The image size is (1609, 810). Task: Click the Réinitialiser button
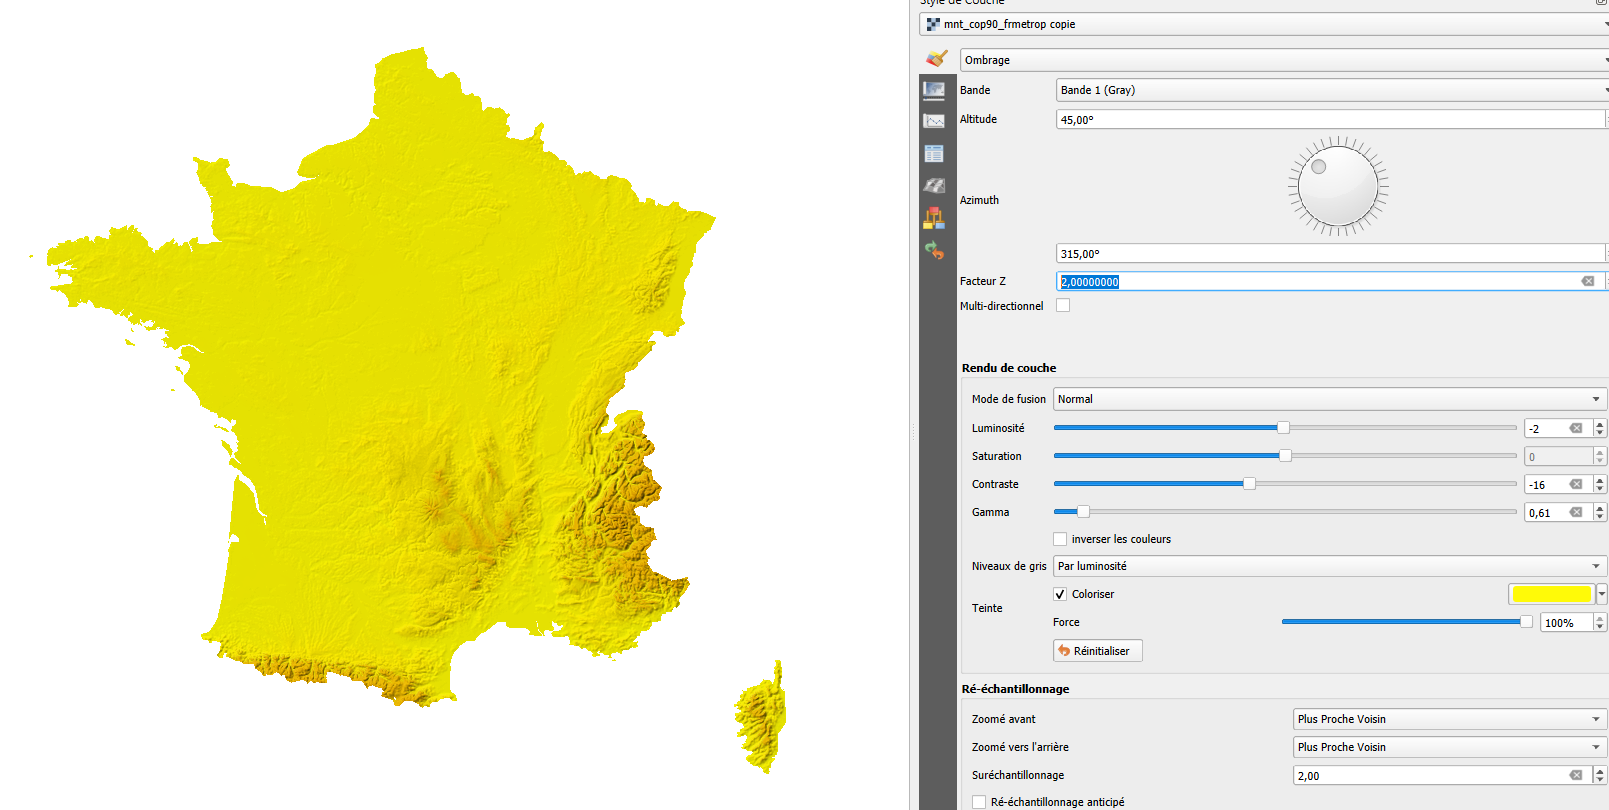click(1098, 651)
